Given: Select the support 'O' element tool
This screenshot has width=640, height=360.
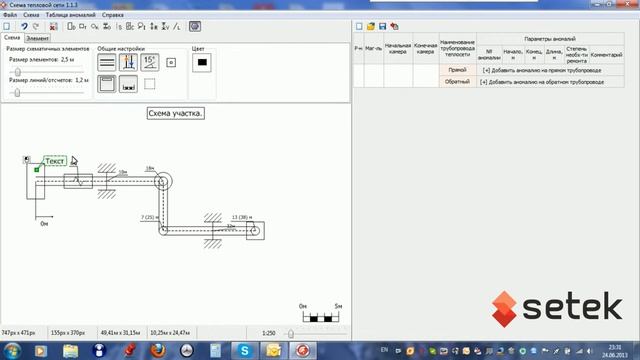Looking at the screenshot, I should [x=107, y=27].
